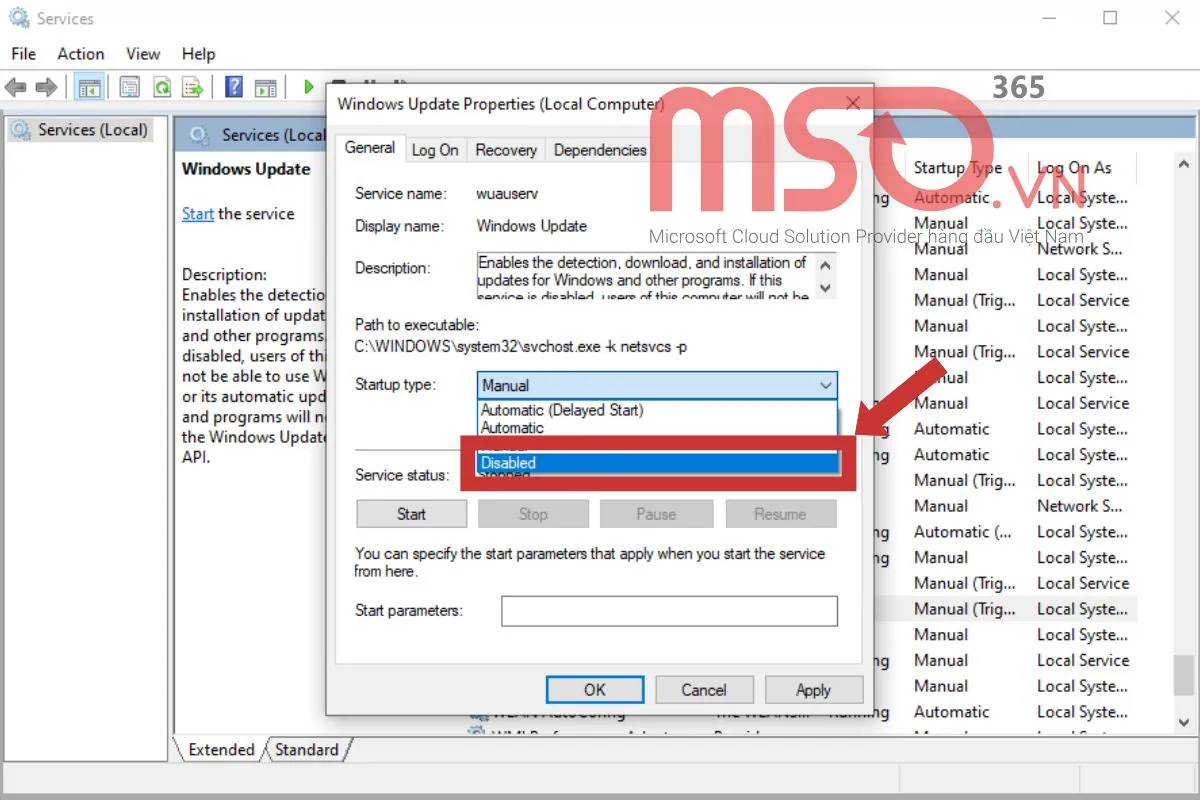The image size is (1200, 800).
Task: Expand the Startup type combo box
Action: pos(656,385)
